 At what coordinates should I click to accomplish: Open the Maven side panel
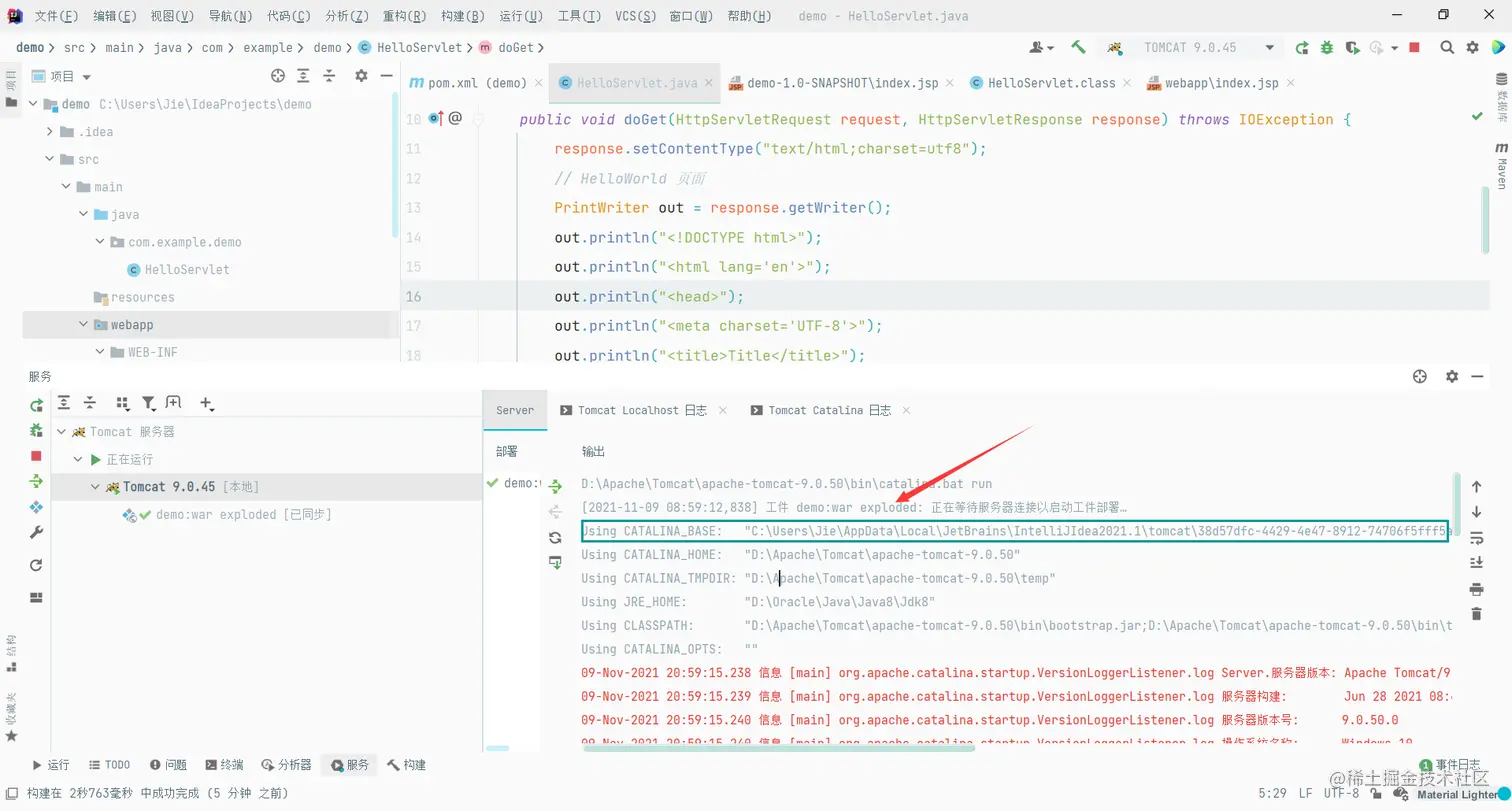[x=1500, y=165]
